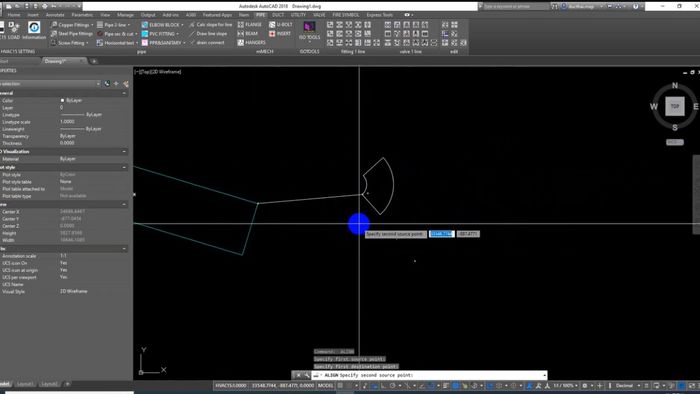The height and width of the screenshot is (394, 700).
Task: Close the command line with X button
Action: click(x=298, y=375)
